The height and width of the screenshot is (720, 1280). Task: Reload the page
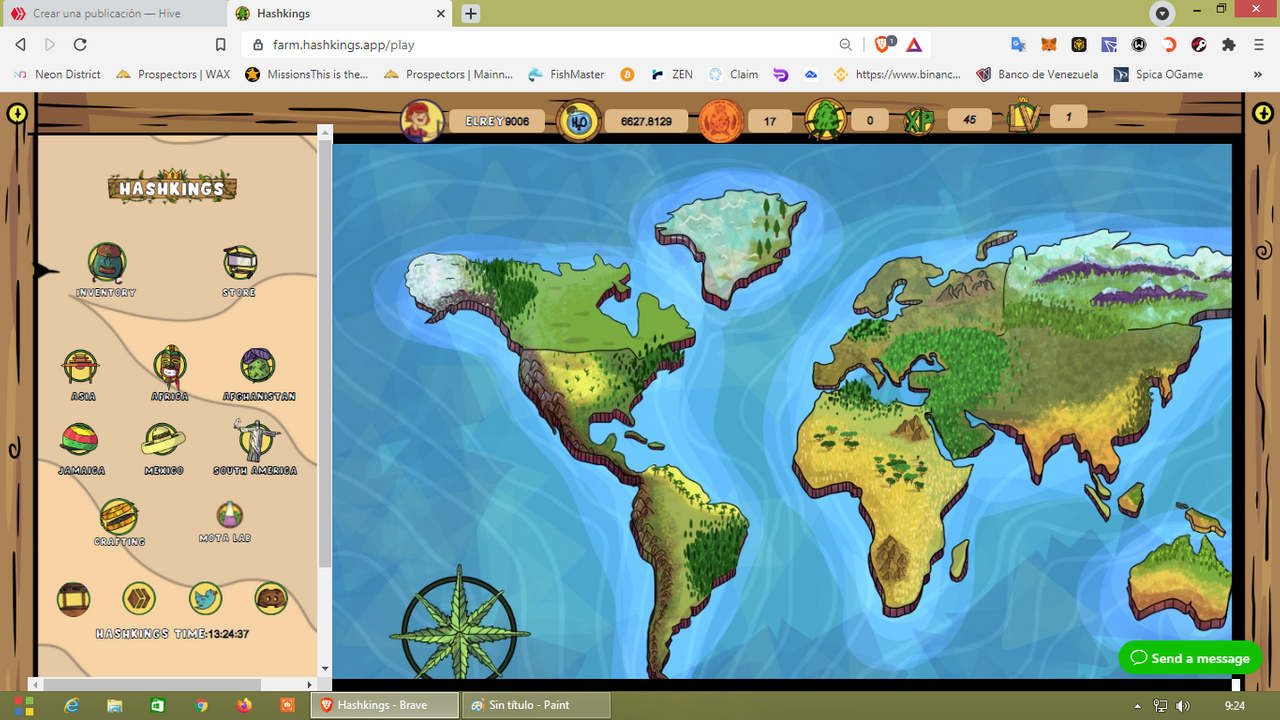click(x=80, y=45)
